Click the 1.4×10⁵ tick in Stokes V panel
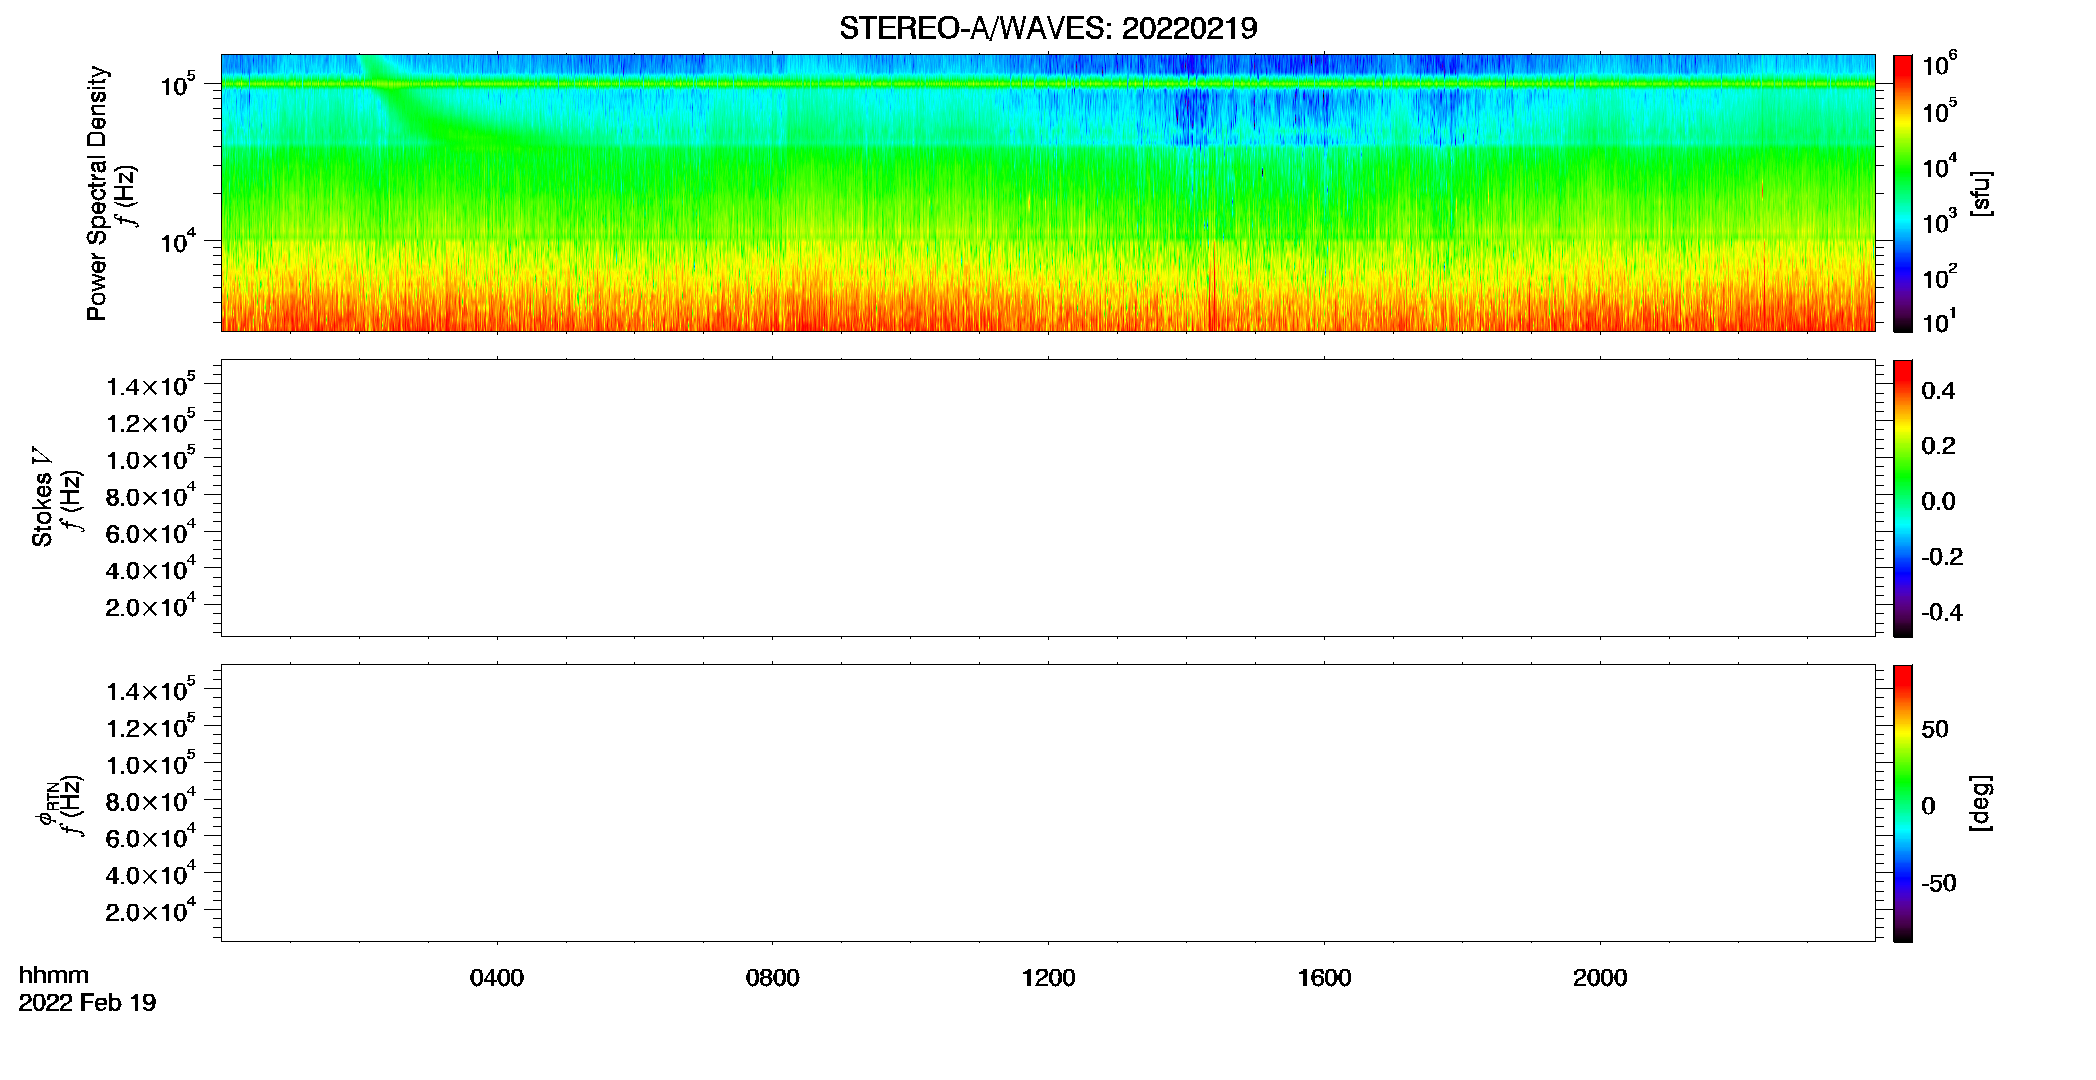 tap(151, 385)
